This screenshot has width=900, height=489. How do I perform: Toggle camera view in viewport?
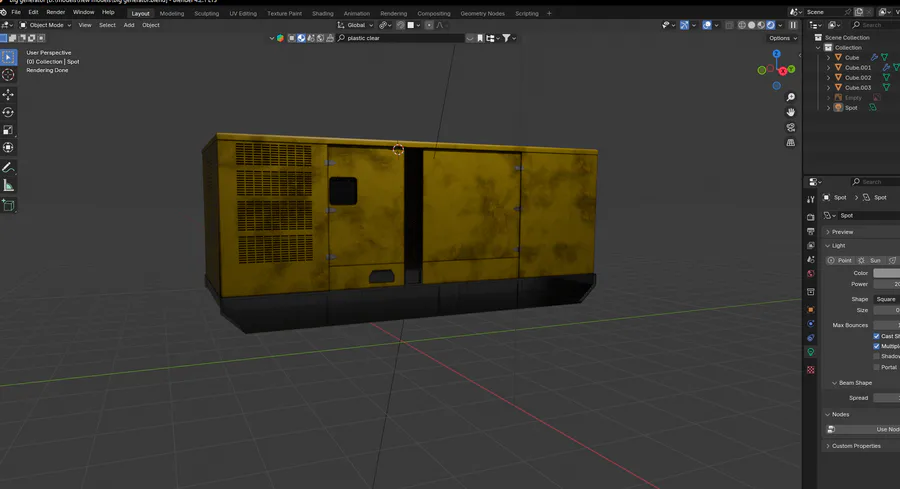coord(791,127)
